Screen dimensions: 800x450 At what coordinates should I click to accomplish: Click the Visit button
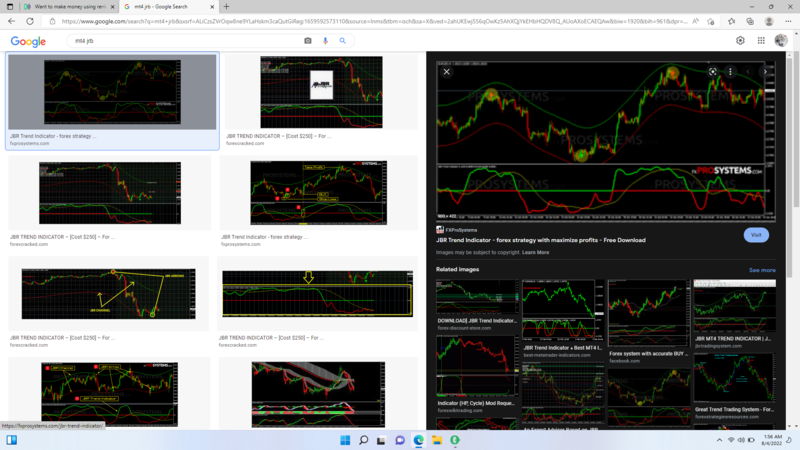click(756, 235)
